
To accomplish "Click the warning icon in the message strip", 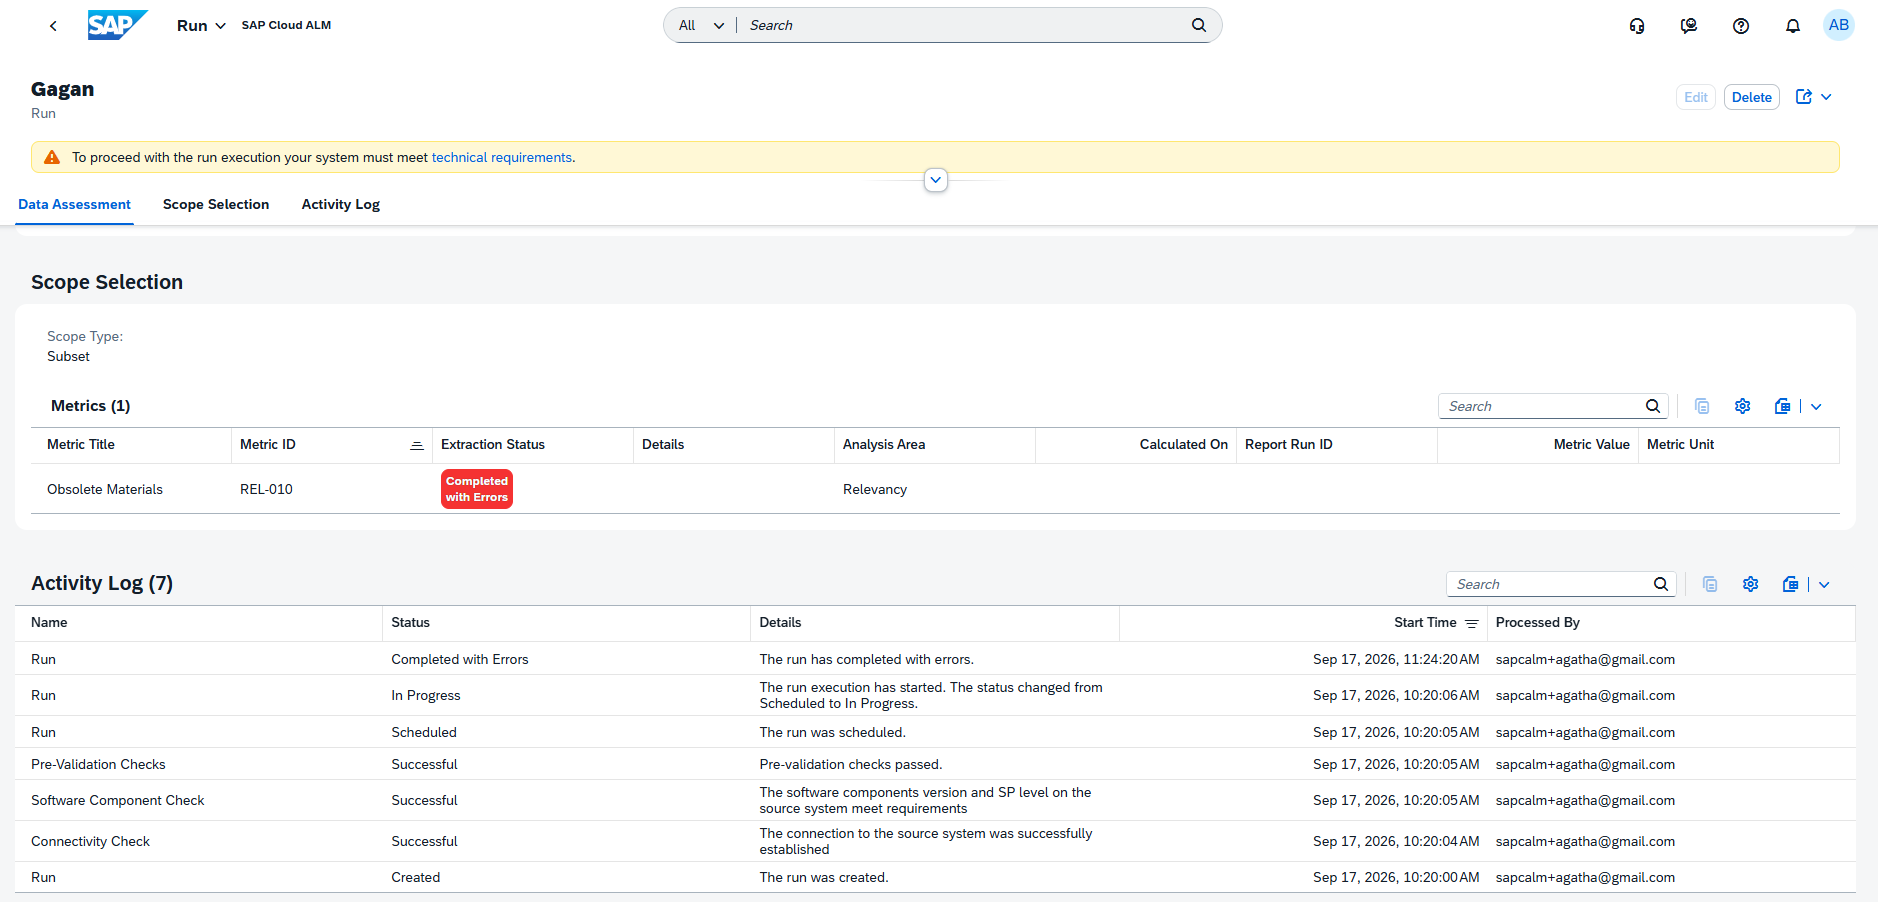I will tap(52, 158).
